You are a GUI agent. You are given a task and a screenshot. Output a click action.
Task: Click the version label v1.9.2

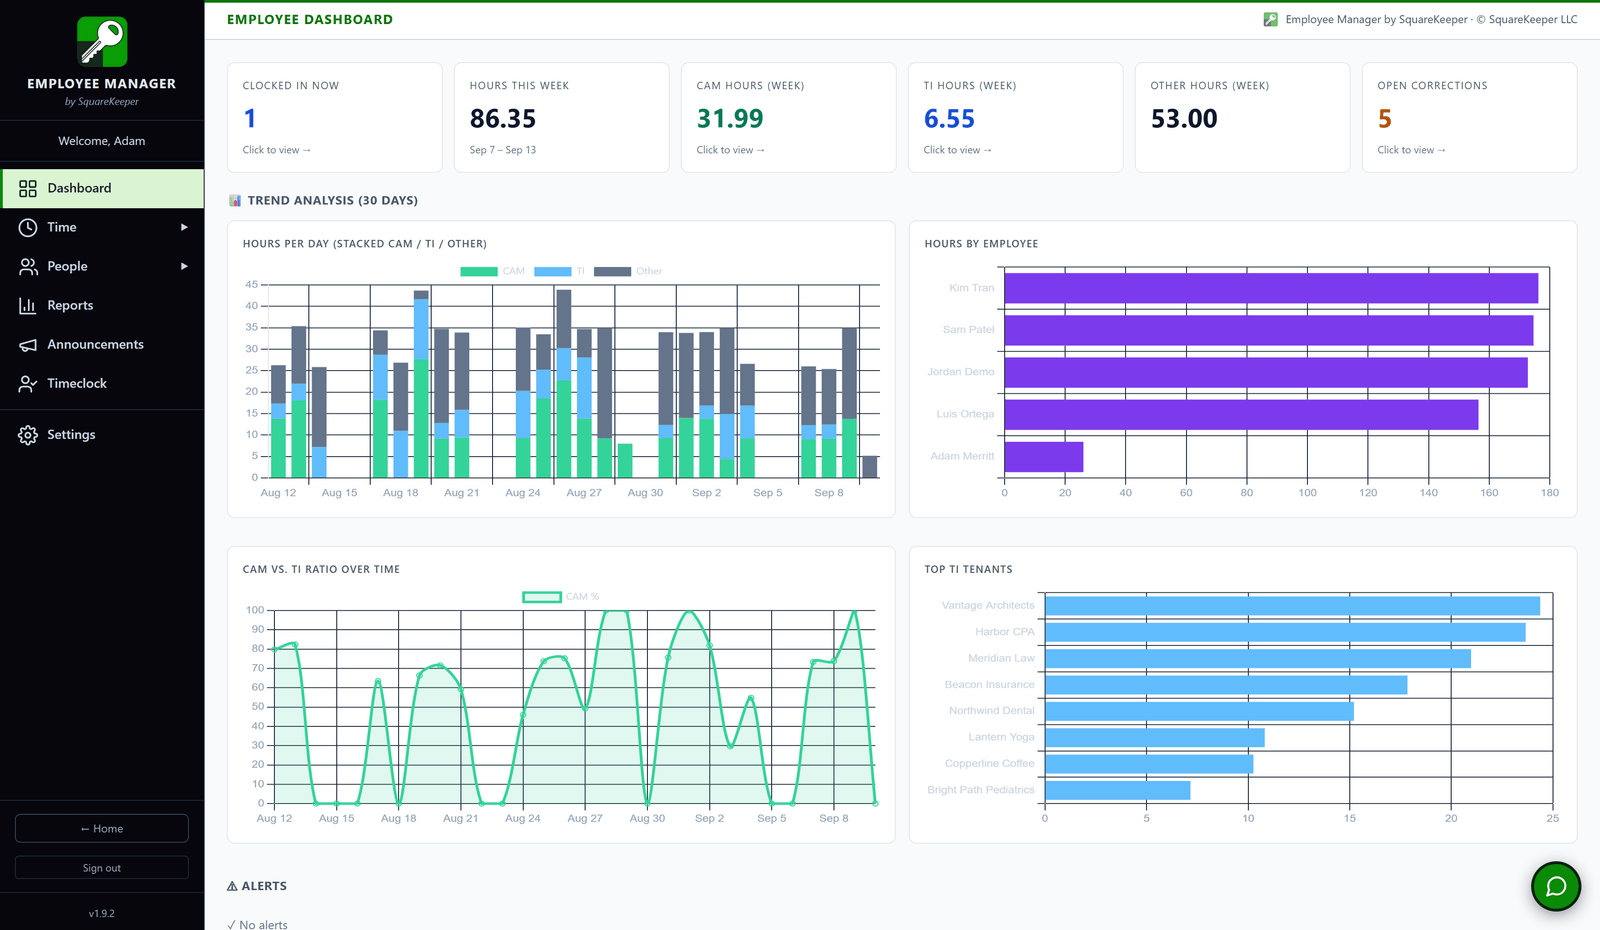point(102,913)
